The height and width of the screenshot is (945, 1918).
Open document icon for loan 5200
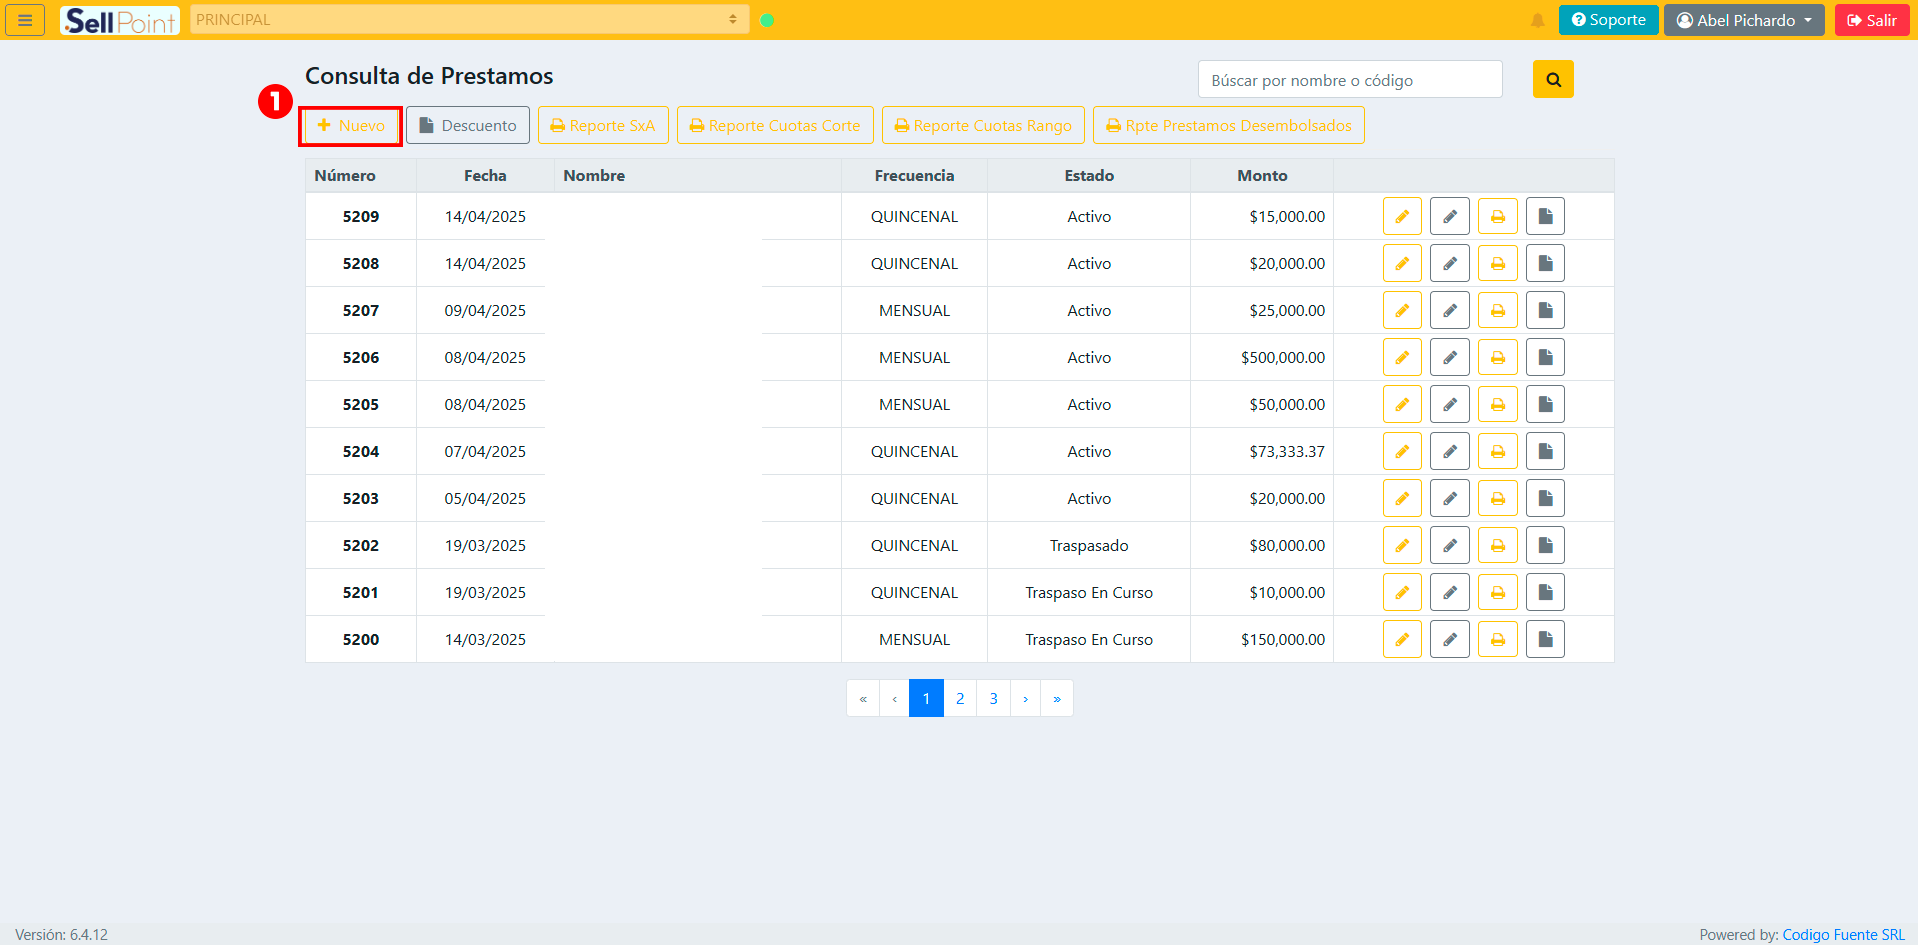(1544, 640)
